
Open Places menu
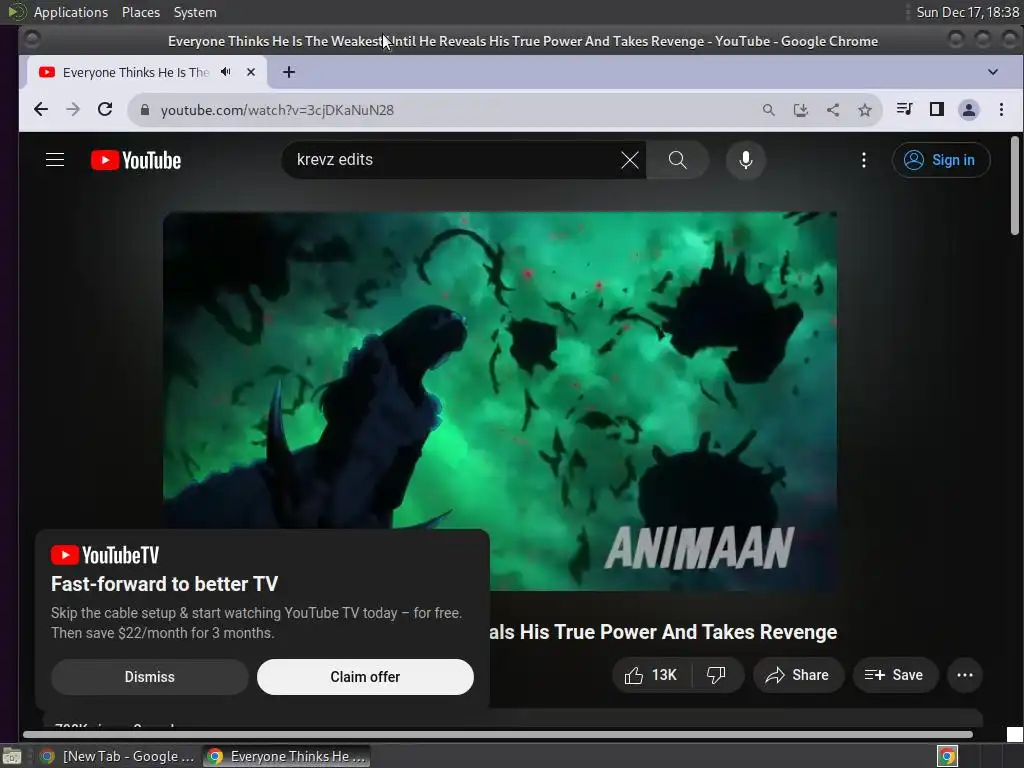click(140, 12)
